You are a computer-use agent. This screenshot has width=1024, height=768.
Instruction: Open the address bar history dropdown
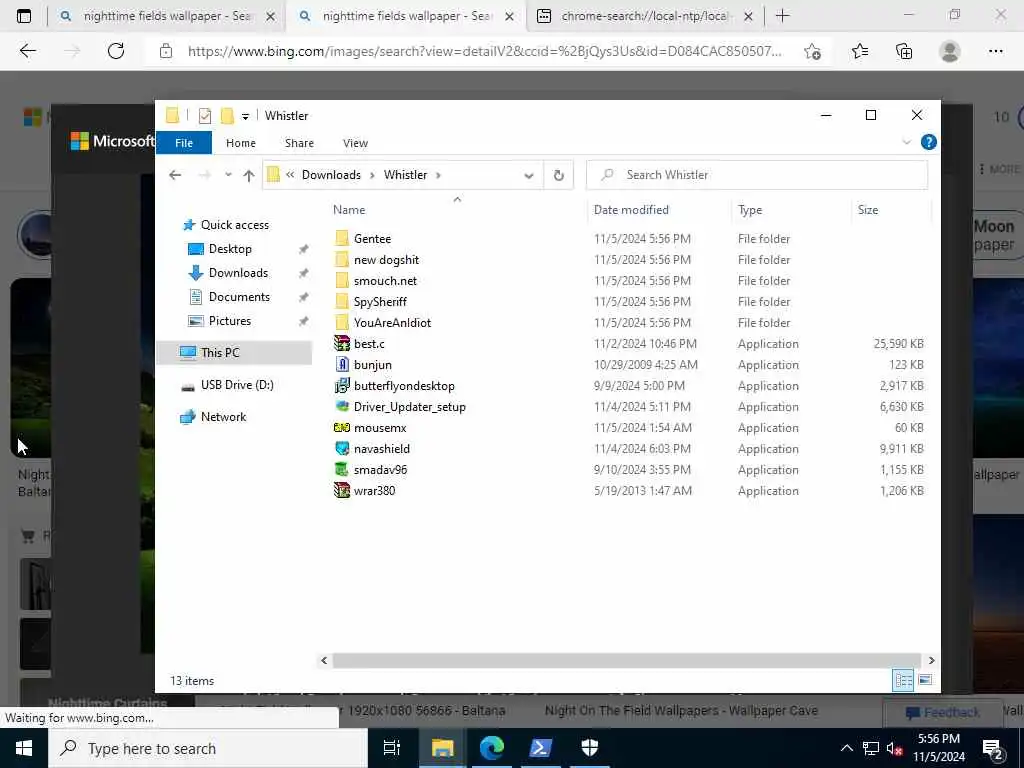529,175
